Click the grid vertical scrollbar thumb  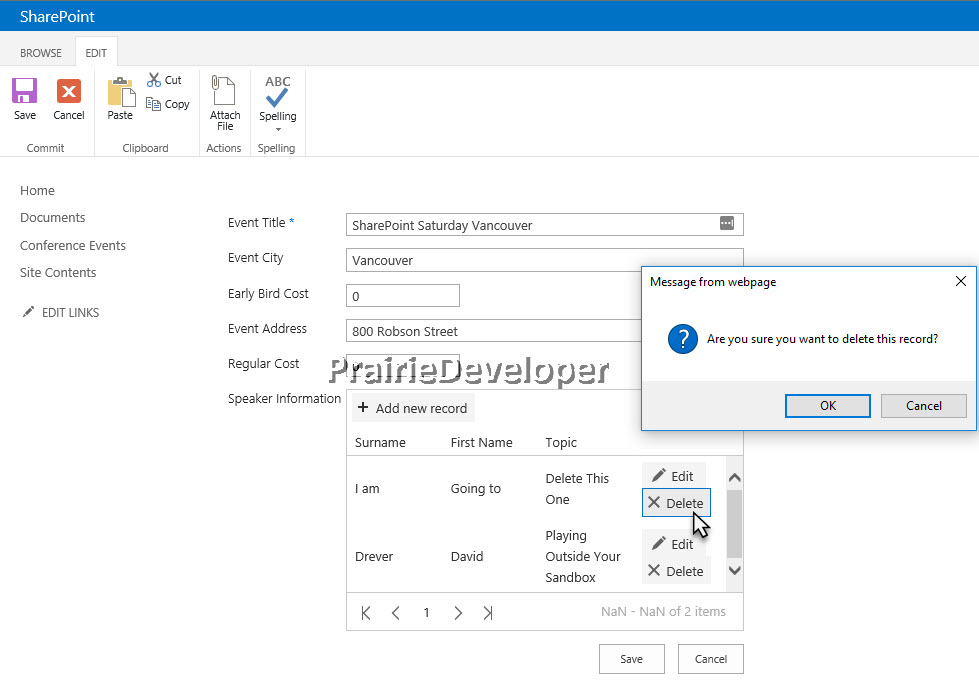coord(735,524)
